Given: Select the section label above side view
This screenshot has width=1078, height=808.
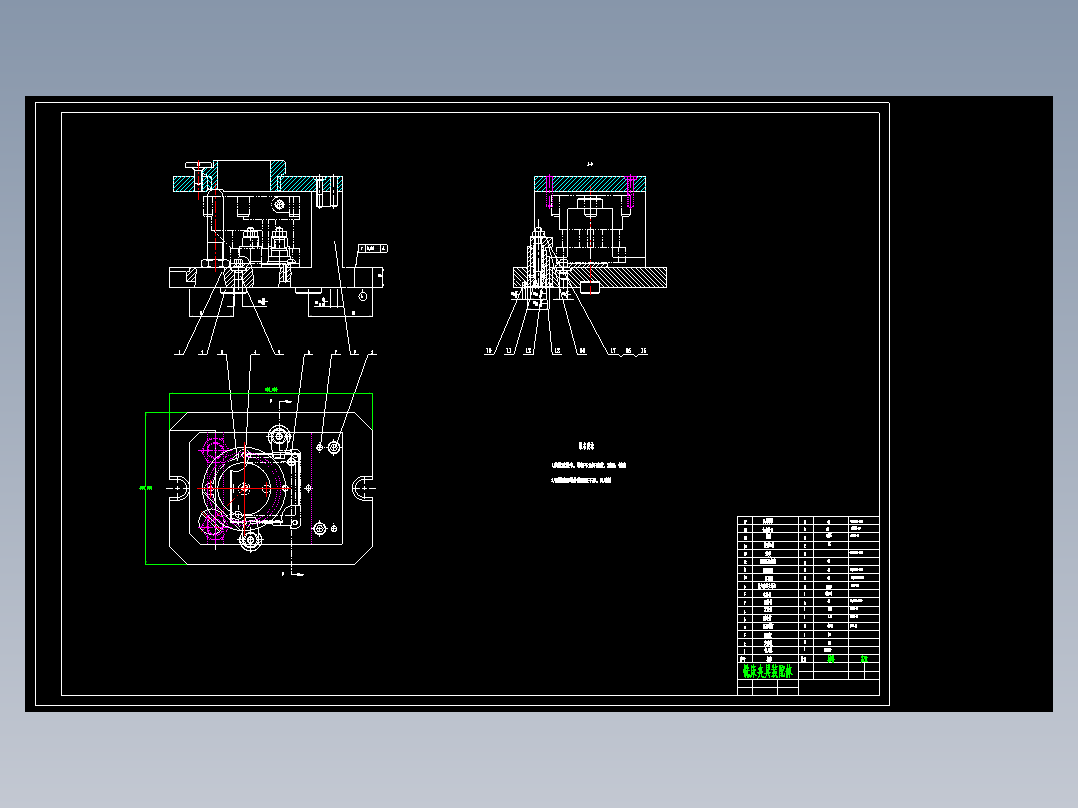Looking at the screenshot, I should (x=590, y=164).
